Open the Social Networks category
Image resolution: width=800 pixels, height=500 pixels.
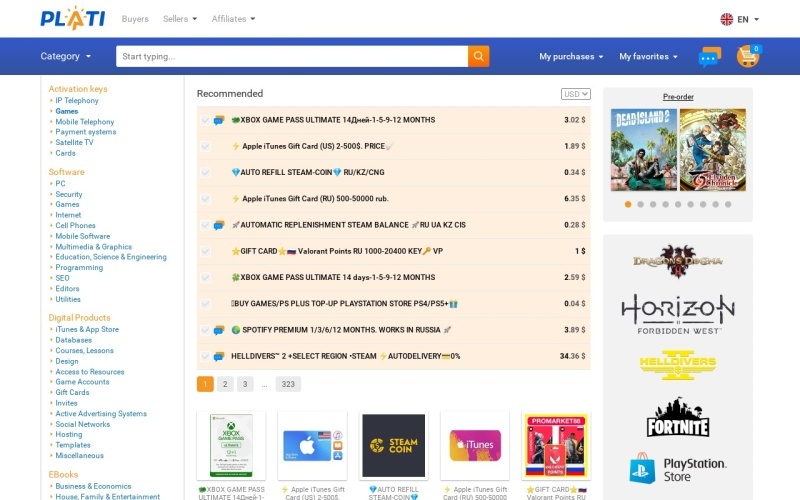tap(83, 424)
